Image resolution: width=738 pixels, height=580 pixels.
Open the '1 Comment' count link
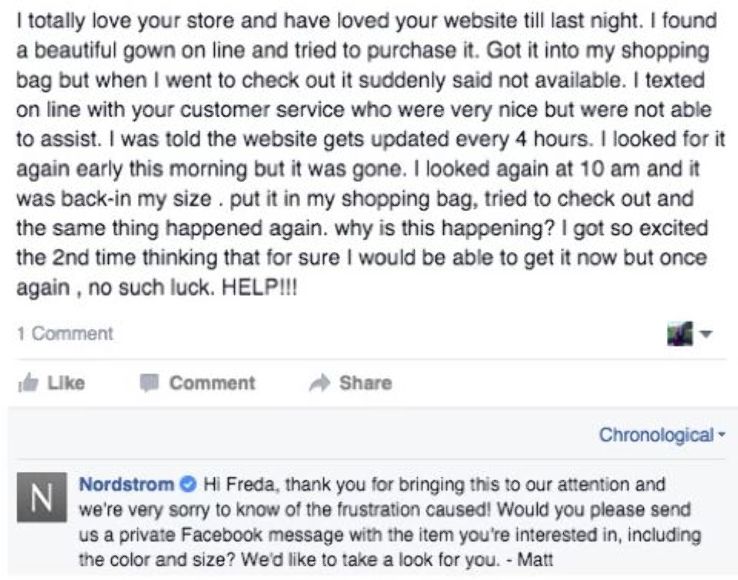(x=65, y=333)
